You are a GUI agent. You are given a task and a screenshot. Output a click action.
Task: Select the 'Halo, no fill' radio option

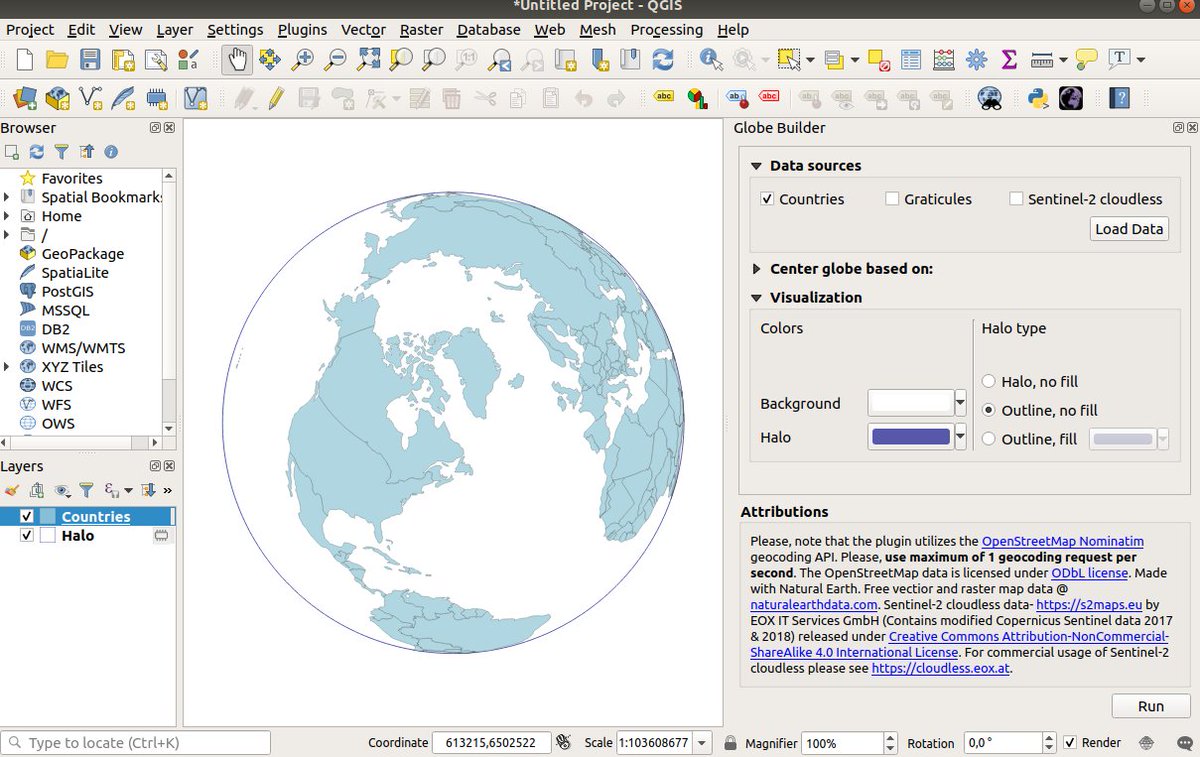(x=989, y=382)
